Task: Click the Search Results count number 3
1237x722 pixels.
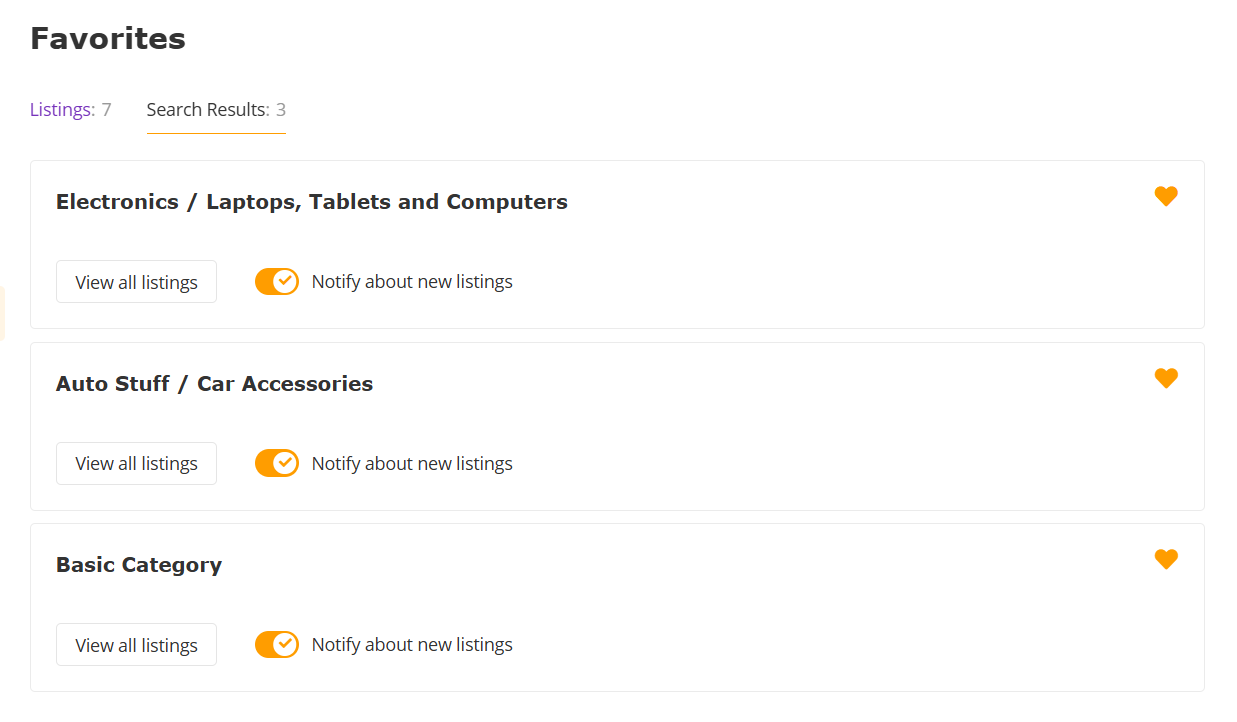Action: [281, 110]
